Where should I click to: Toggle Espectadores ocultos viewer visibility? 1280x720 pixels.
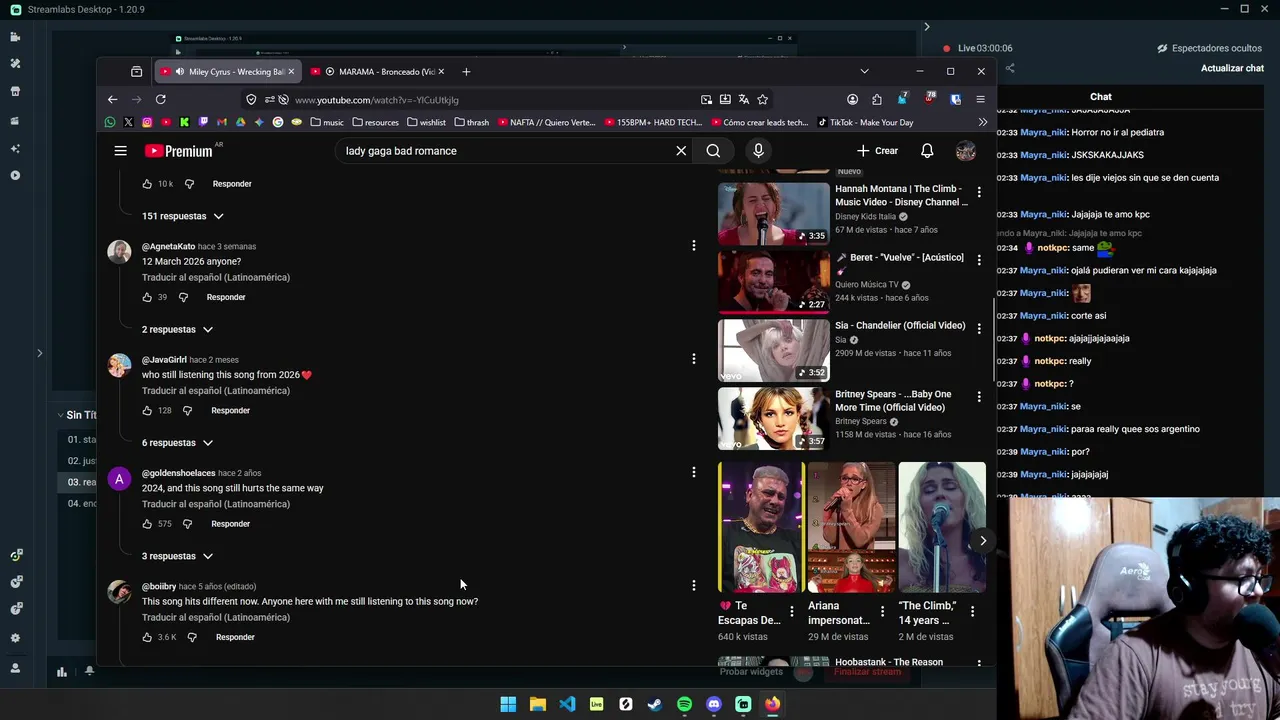(1209, 48)
